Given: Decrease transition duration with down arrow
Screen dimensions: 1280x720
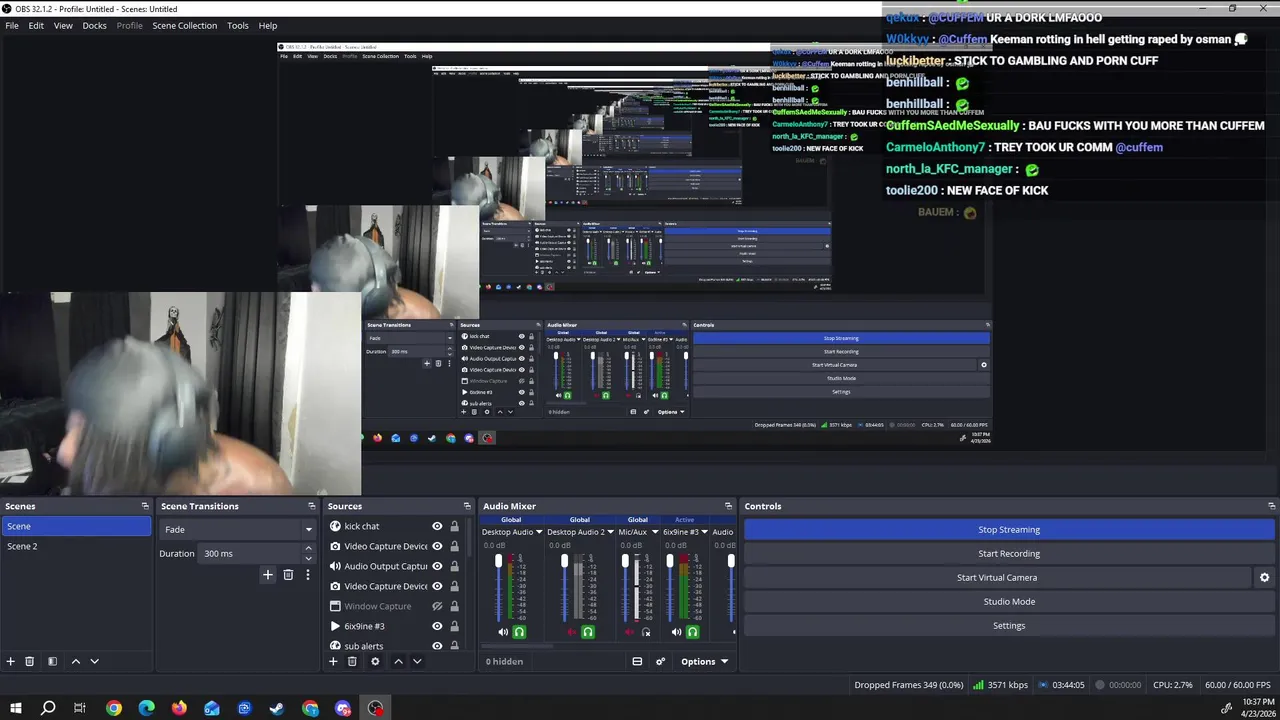Looking at the screenshot, I should [308, 558].
